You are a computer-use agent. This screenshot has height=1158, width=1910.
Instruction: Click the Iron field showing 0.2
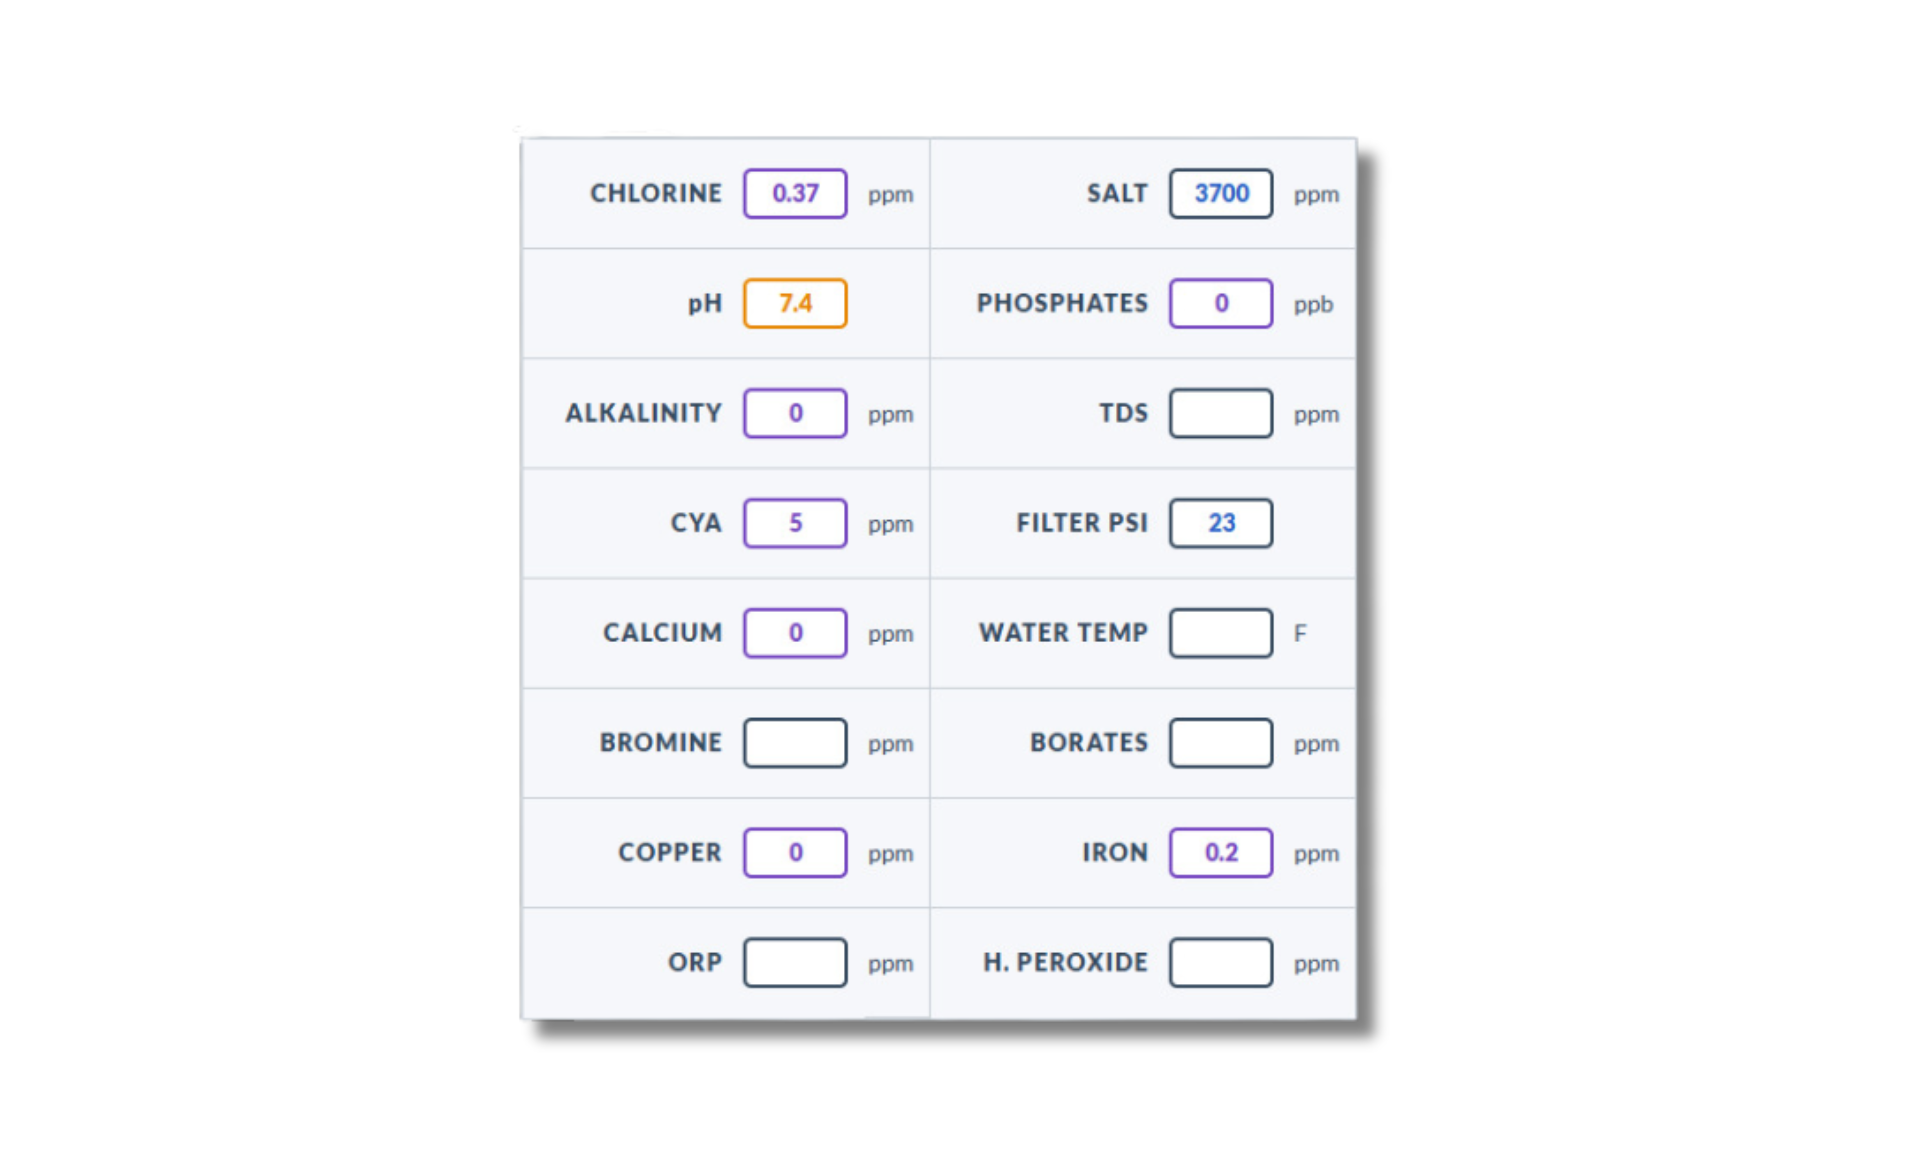pyautogui.click(x=1220, y=853)
